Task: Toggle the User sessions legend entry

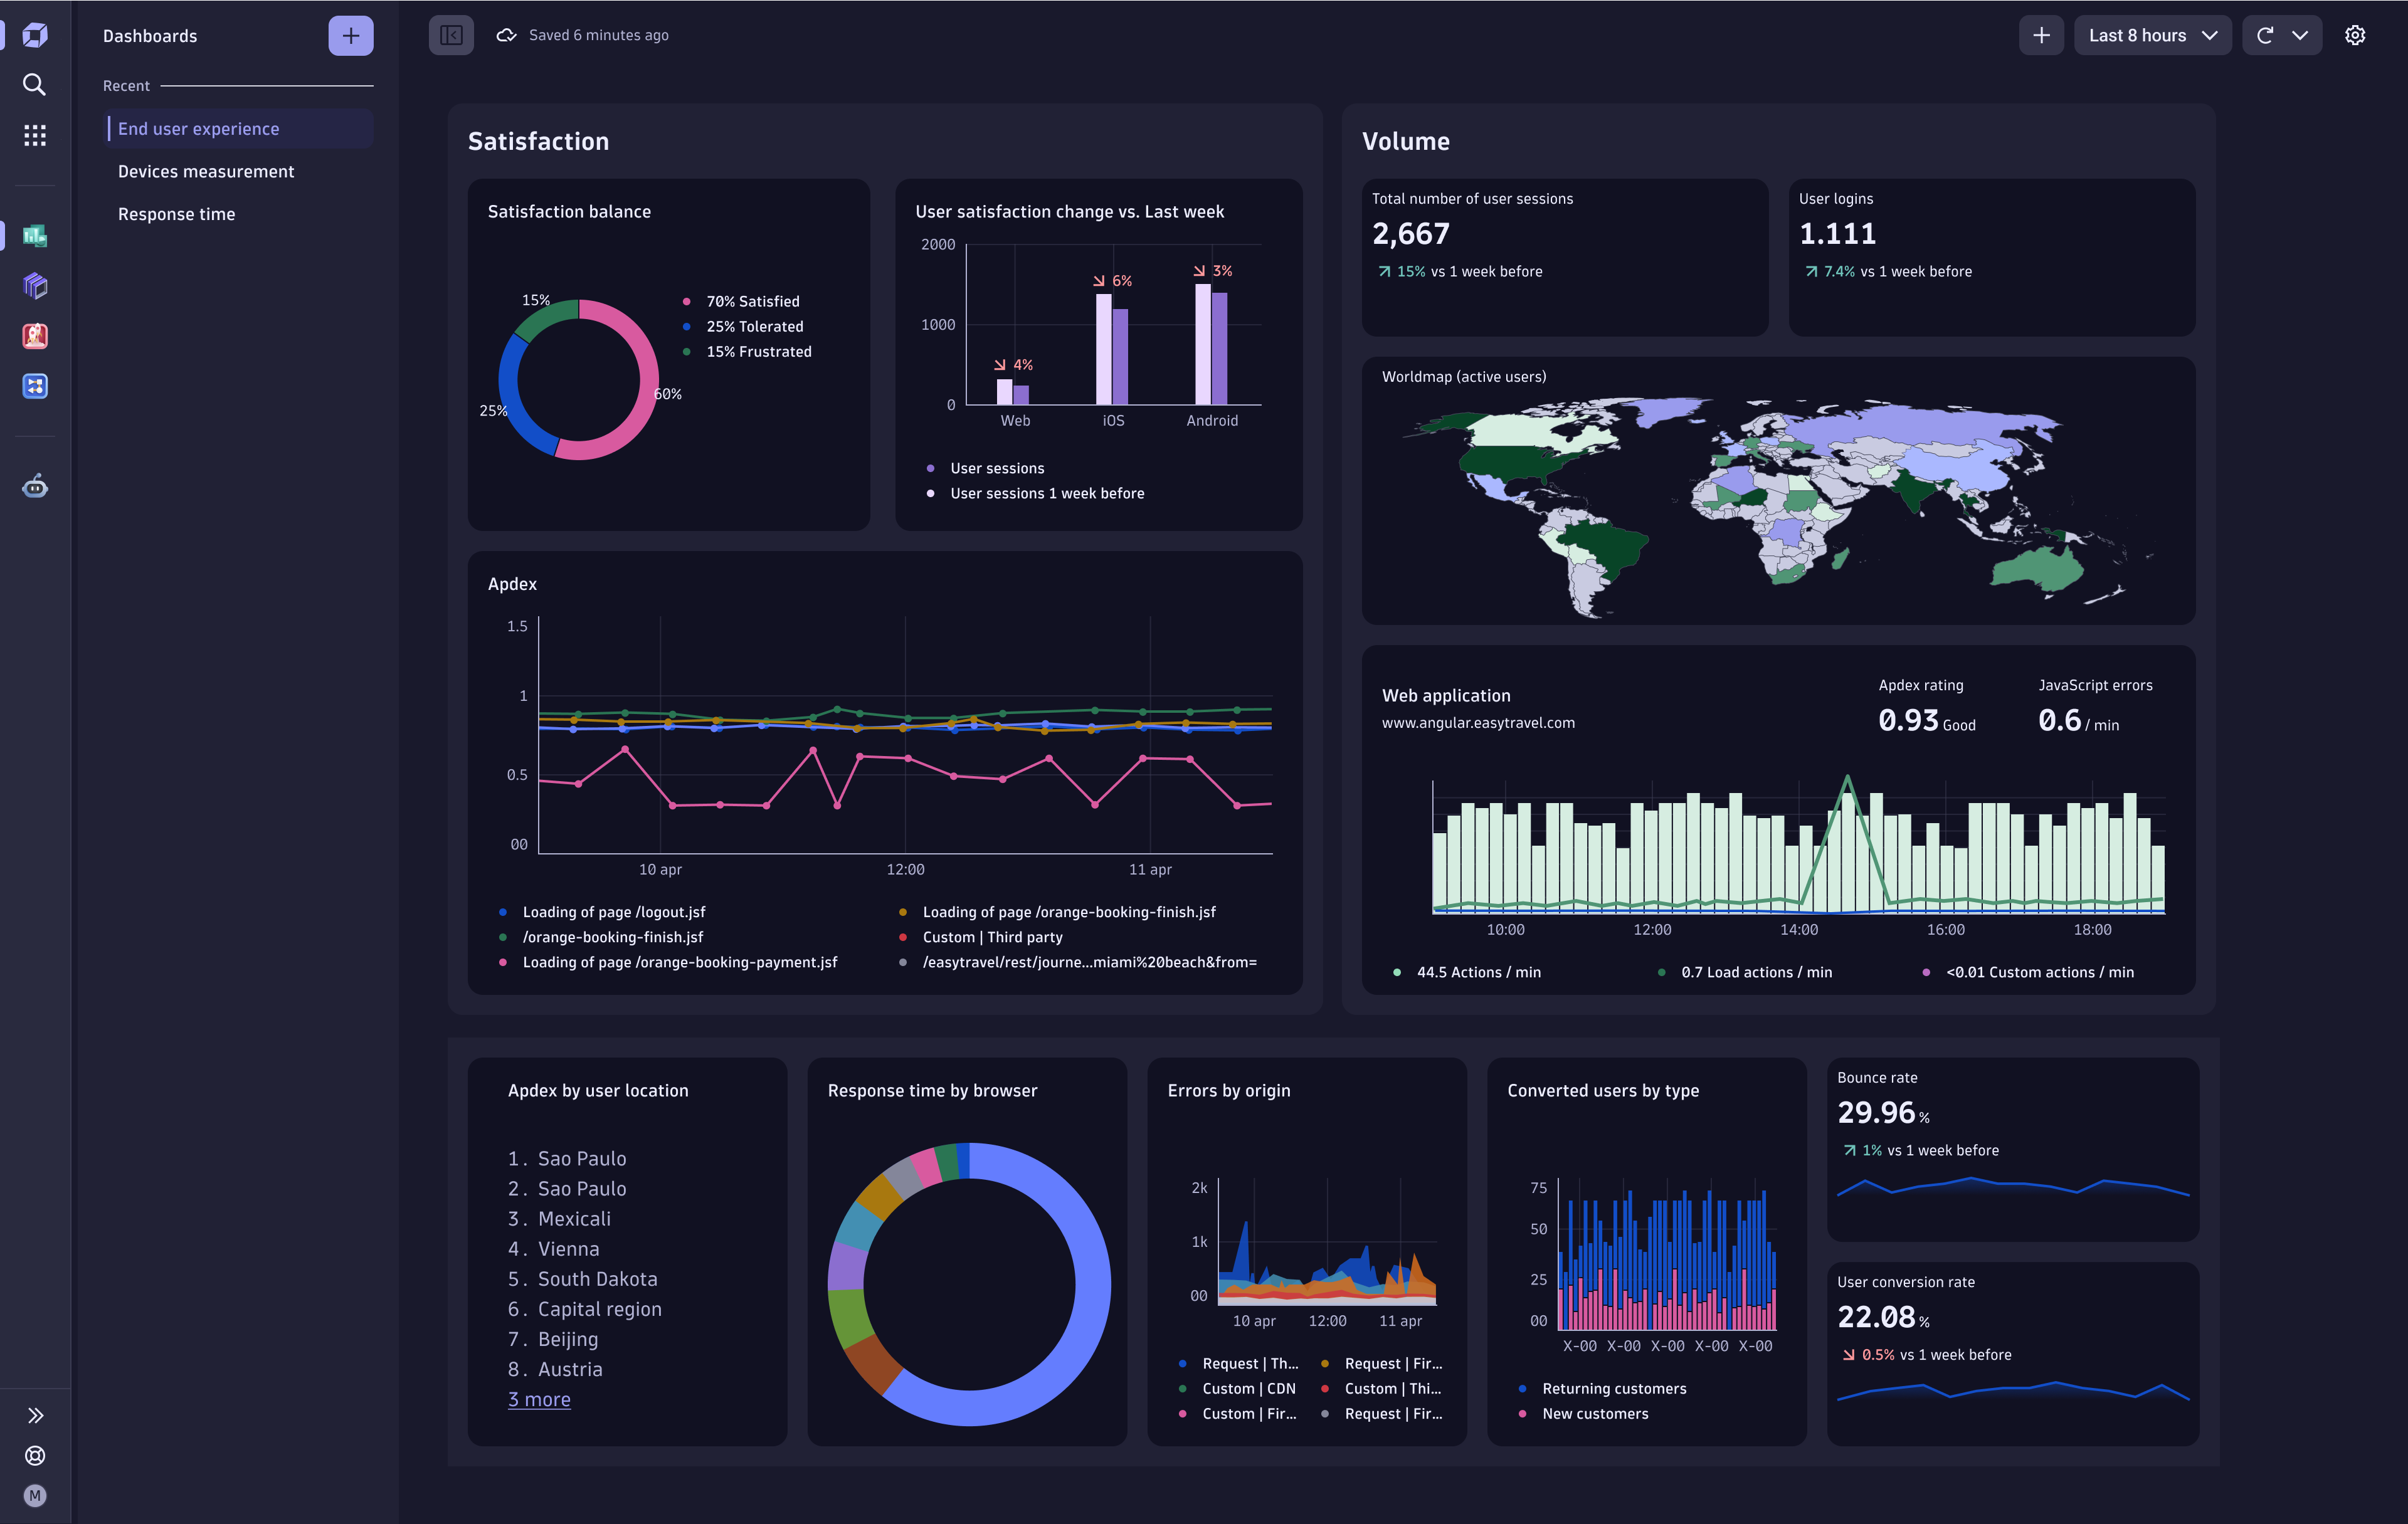Action: (996, 467)
